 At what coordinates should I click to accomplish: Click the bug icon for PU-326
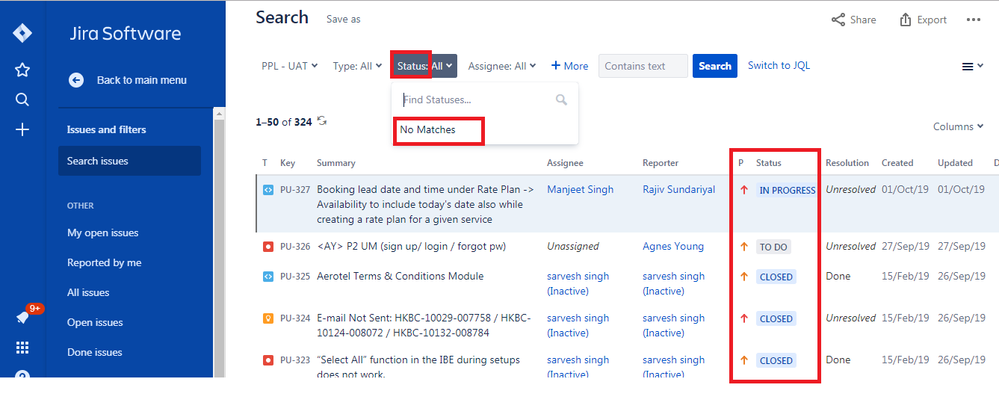click(x=268, y=246)
